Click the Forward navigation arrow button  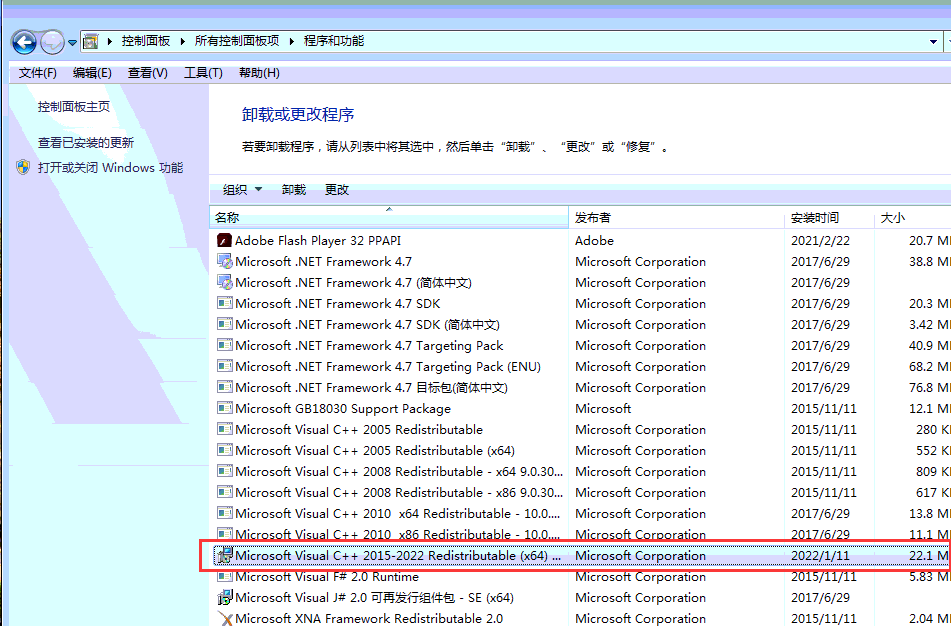[52, 42]
